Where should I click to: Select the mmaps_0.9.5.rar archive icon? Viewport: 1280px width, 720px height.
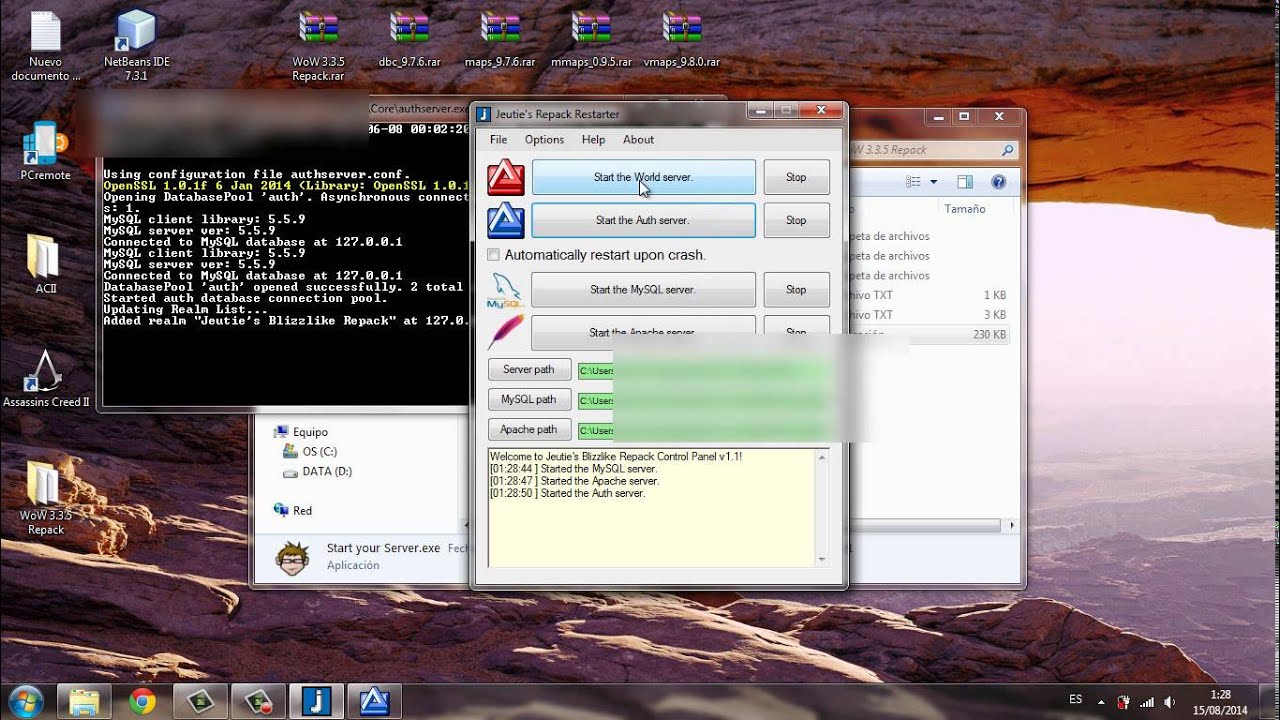592,40
